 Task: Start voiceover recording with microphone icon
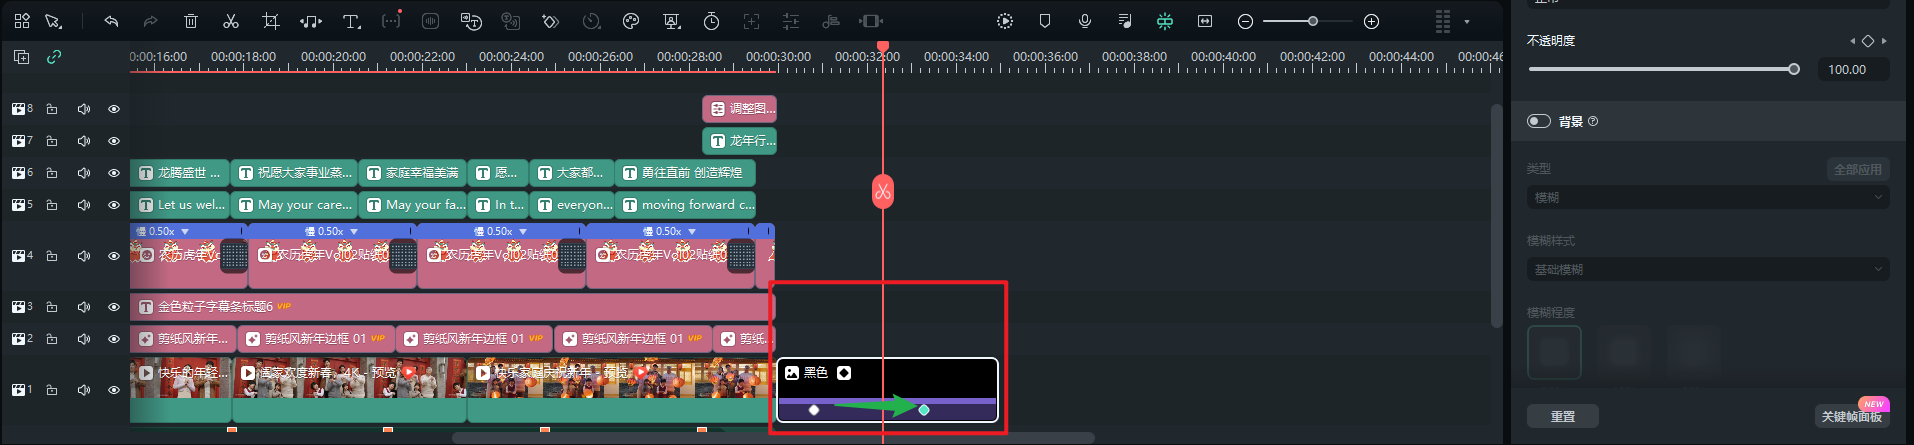tap(1085, 21)
